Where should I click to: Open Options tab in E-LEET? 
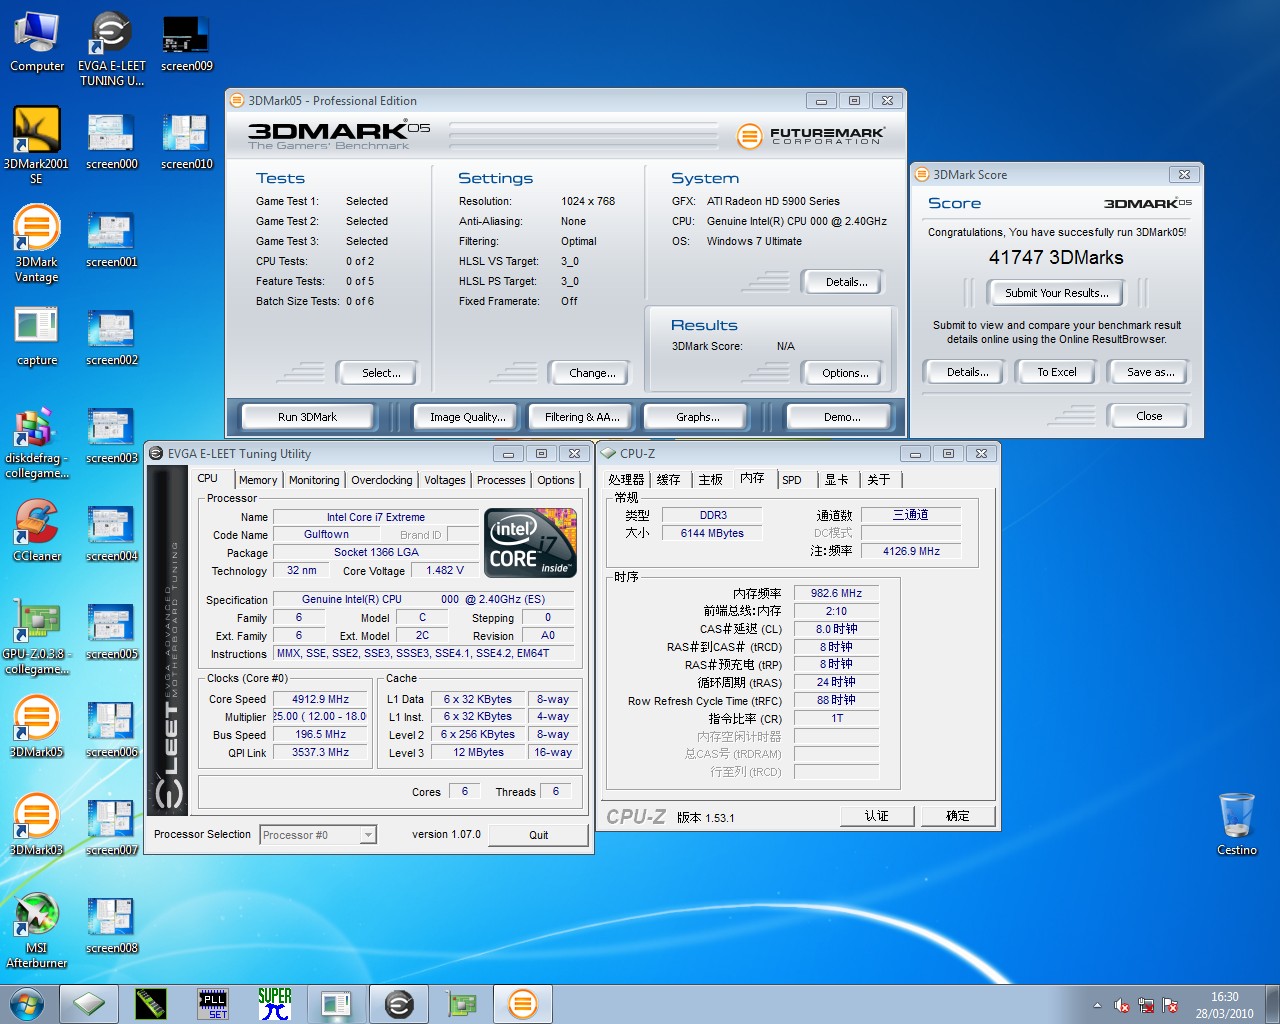pos(556,480)
